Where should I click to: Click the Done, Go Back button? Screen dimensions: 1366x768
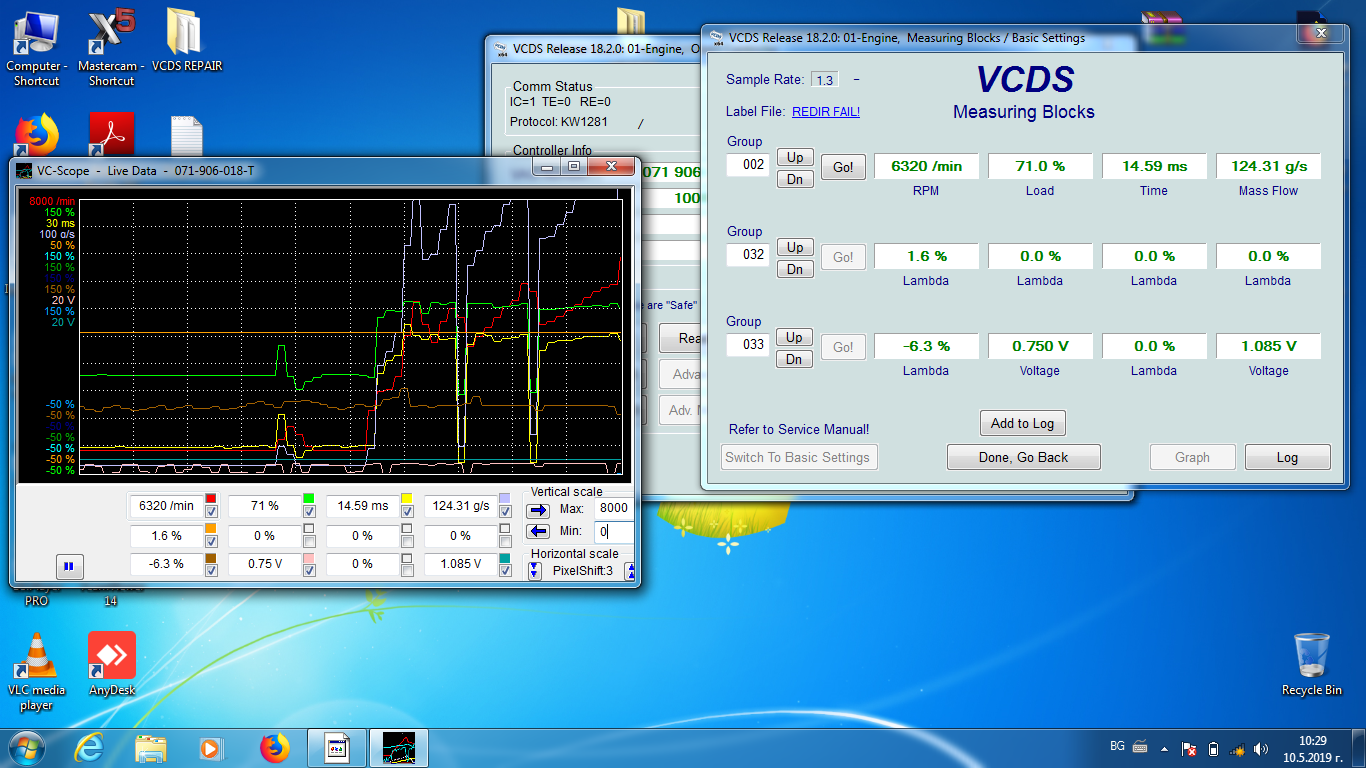pyautogui.click(x=1023, y=457)
